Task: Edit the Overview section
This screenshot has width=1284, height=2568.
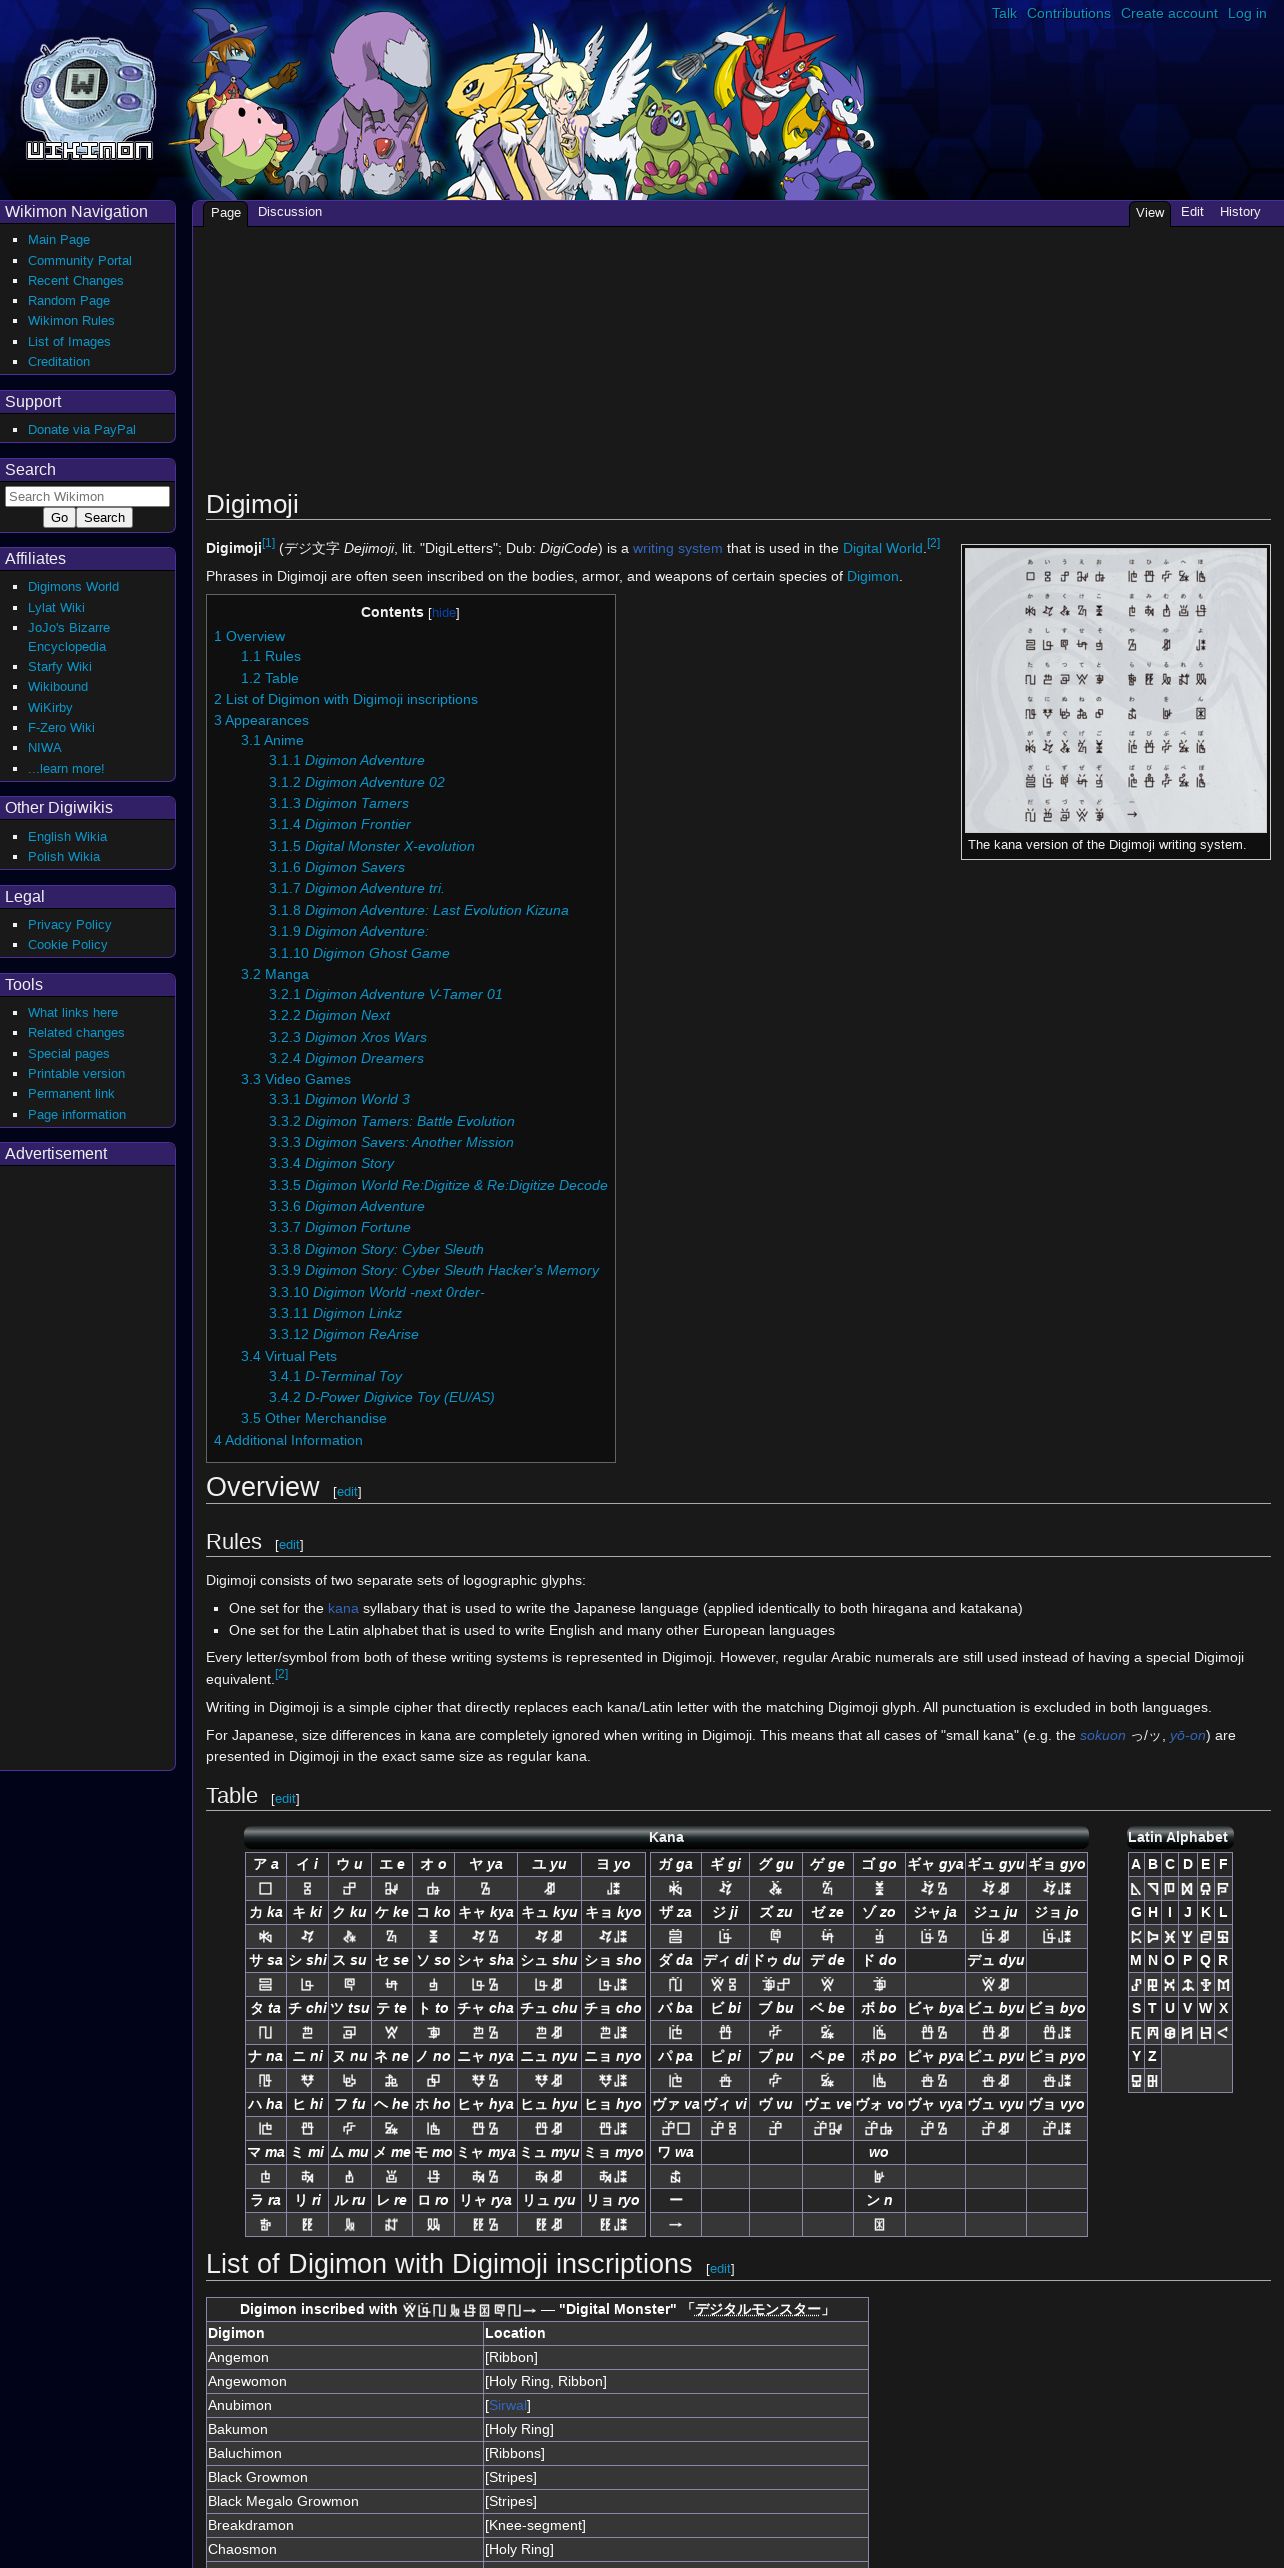Action: (347, 1492)
